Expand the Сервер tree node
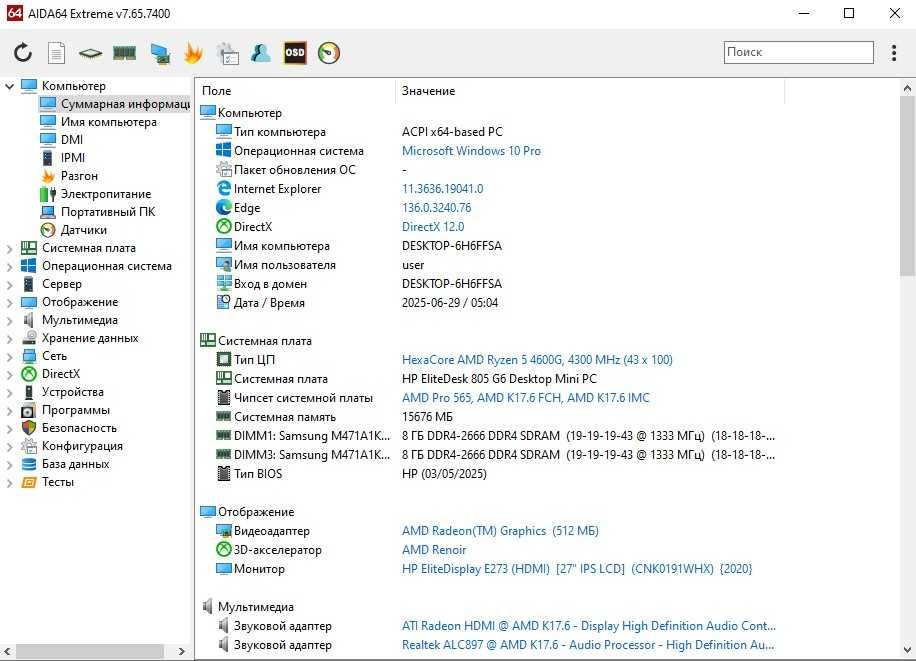The image size is (916, 661). [x=9, y=285]
